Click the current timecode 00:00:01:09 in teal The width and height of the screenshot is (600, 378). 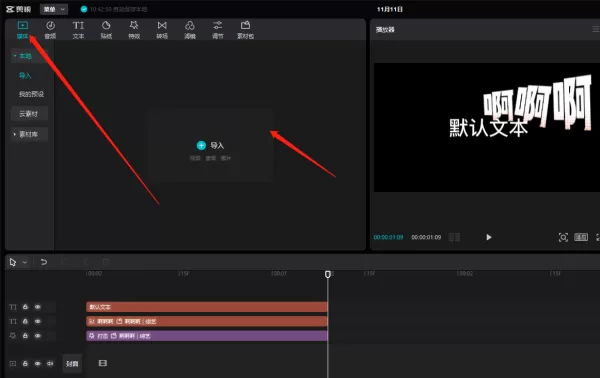[388, 237]
